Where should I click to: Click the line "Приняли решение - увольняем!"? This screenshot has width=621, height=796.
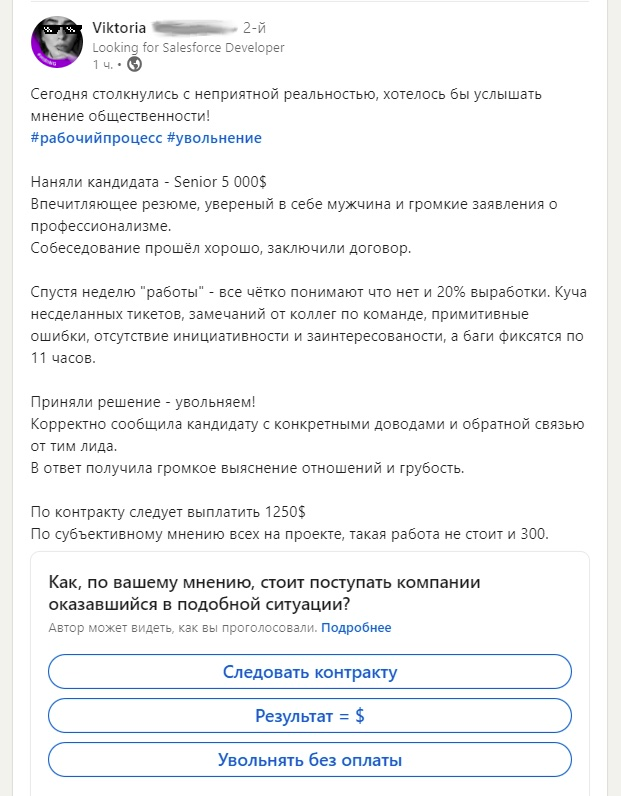143,402
